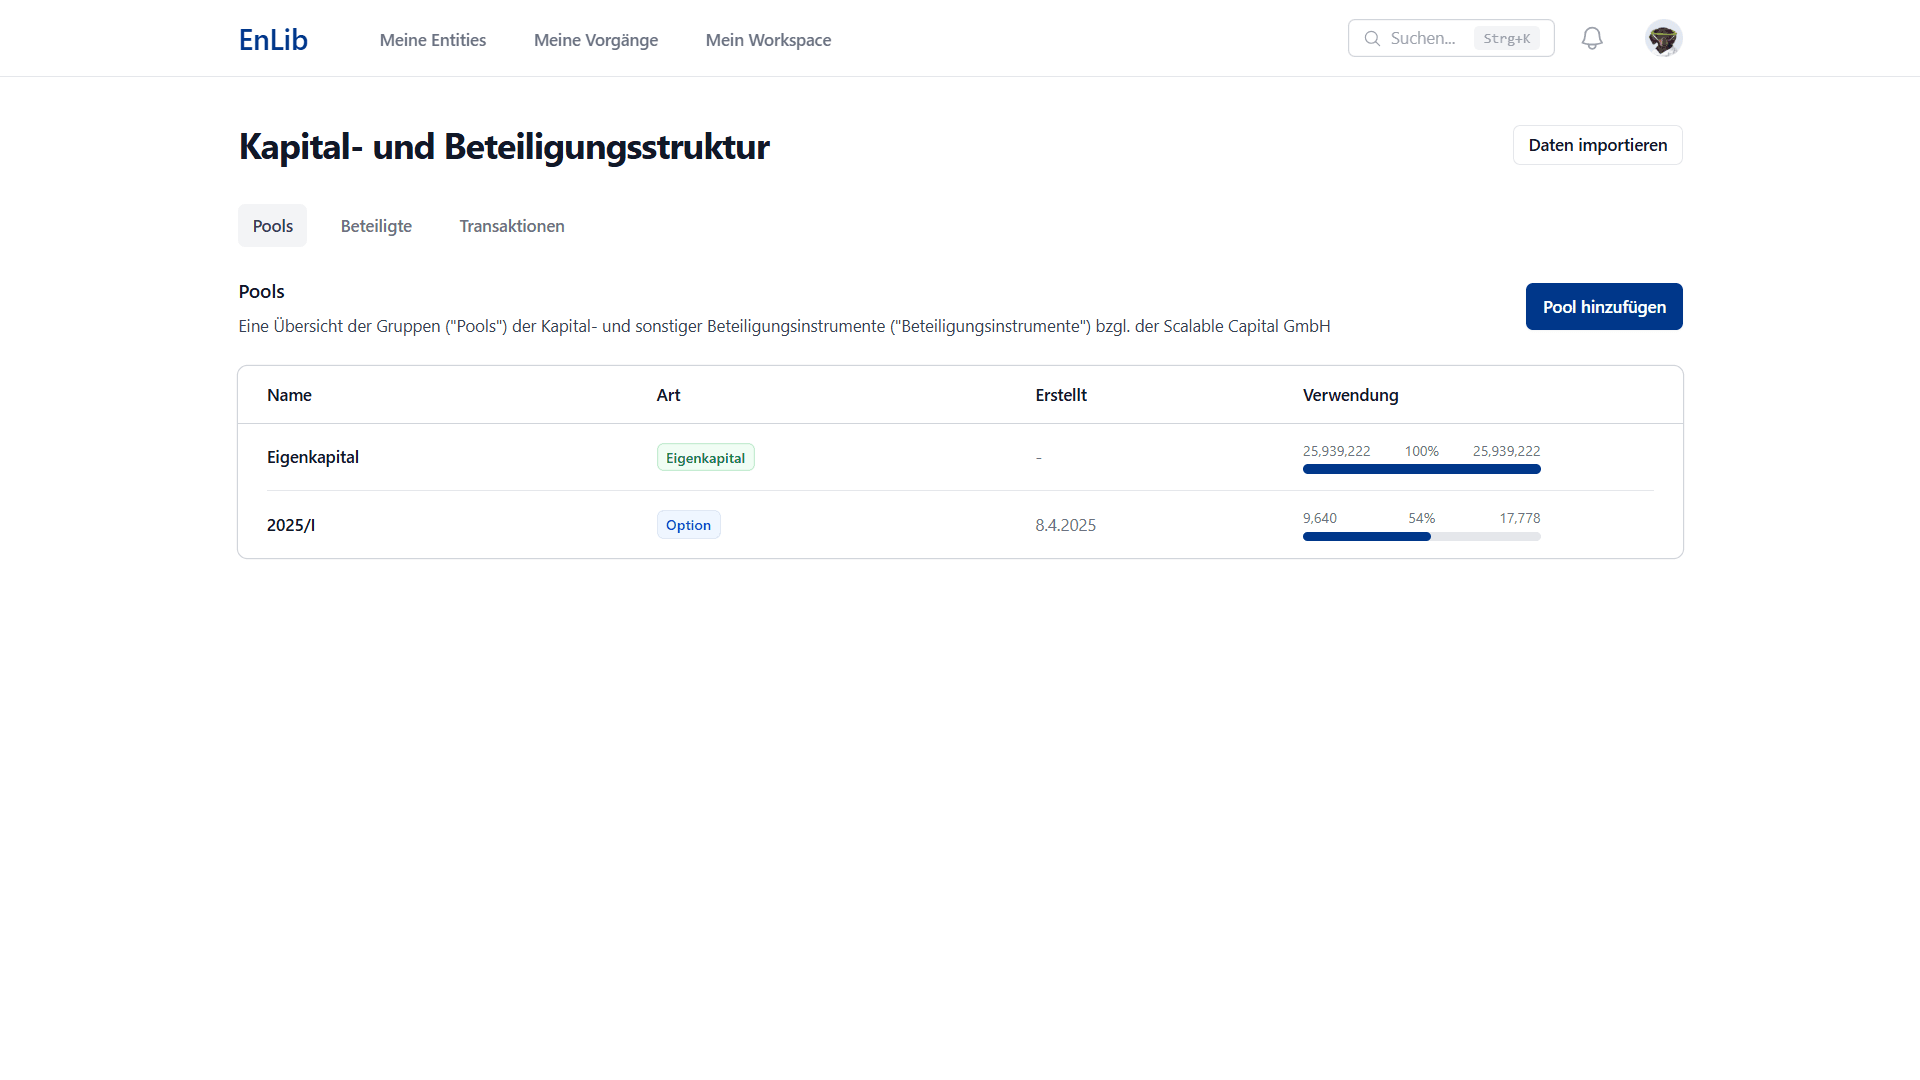Click the Pool hinzufügen button
The image size is (1920, 1080).
point(1603,306)
